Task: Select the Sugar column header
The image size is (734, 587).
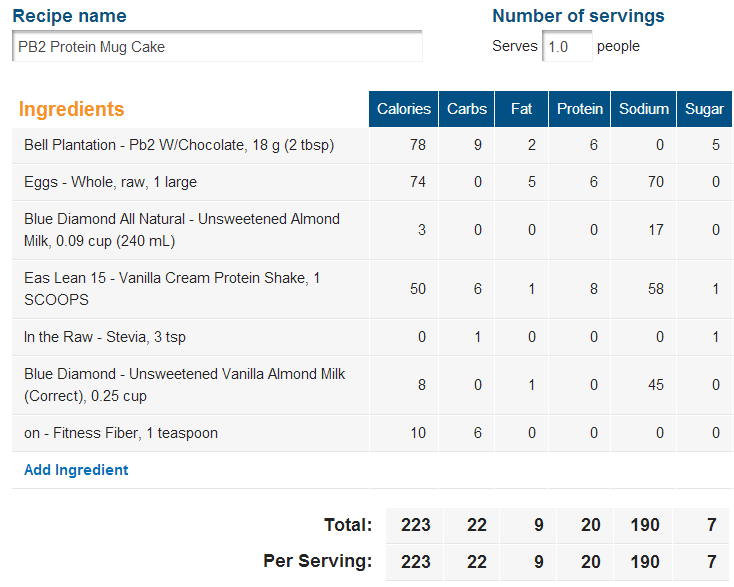Action: pos(705,109)
